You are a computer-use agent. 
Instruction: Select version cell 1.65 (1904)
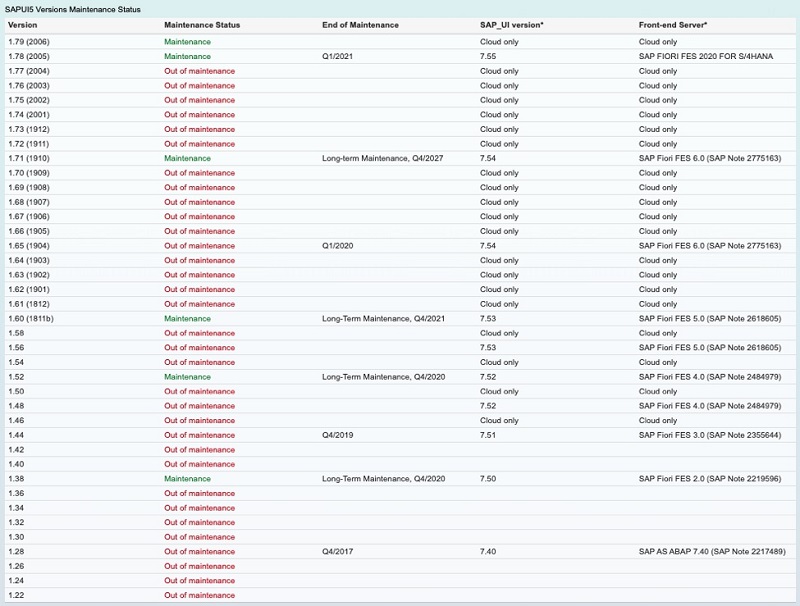click(x=29, y=245)
